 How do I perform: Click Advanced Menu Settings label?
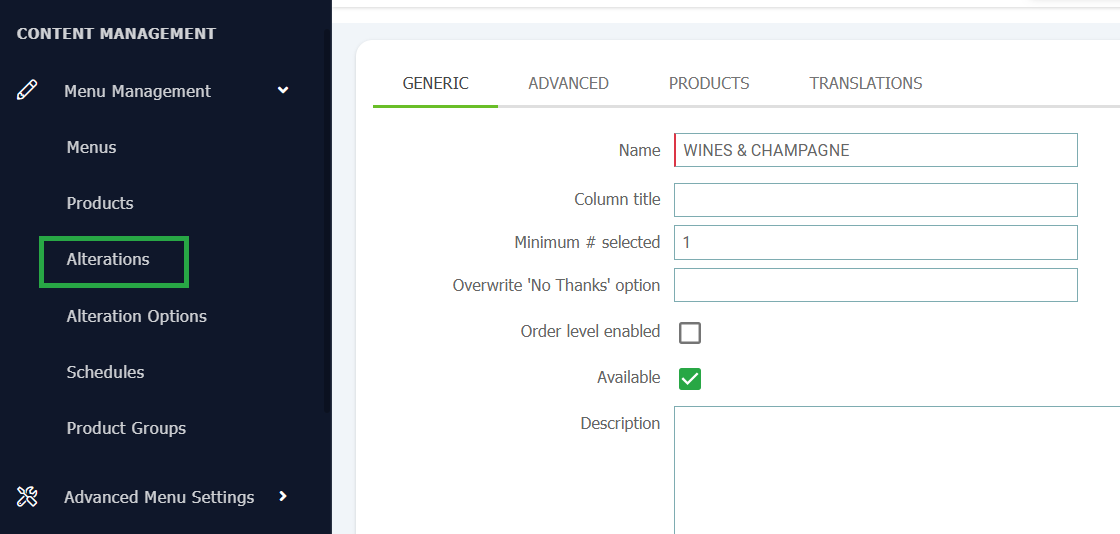(159, 497)
